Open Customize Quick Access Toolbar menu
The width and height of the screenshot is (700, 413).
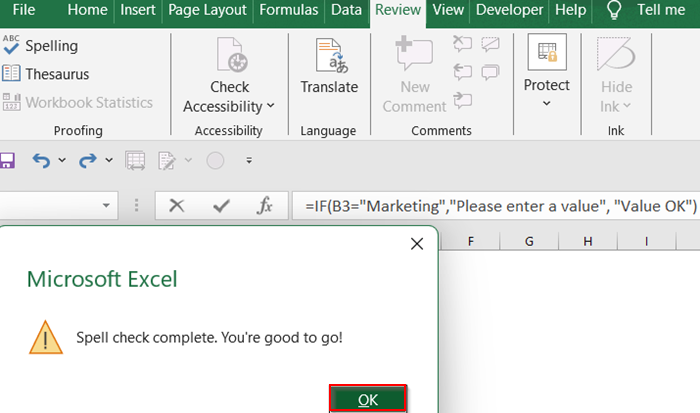[x=249, y=160]
